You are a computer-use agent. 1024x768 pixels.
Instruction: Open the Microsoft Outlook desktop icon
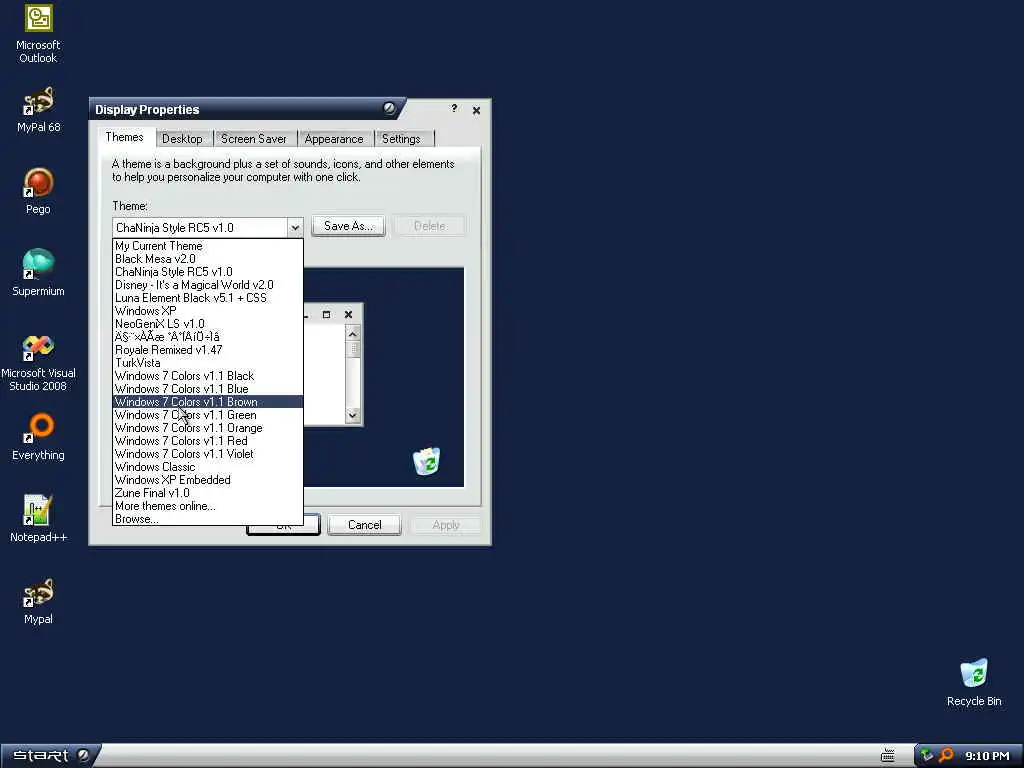point(38,34)
